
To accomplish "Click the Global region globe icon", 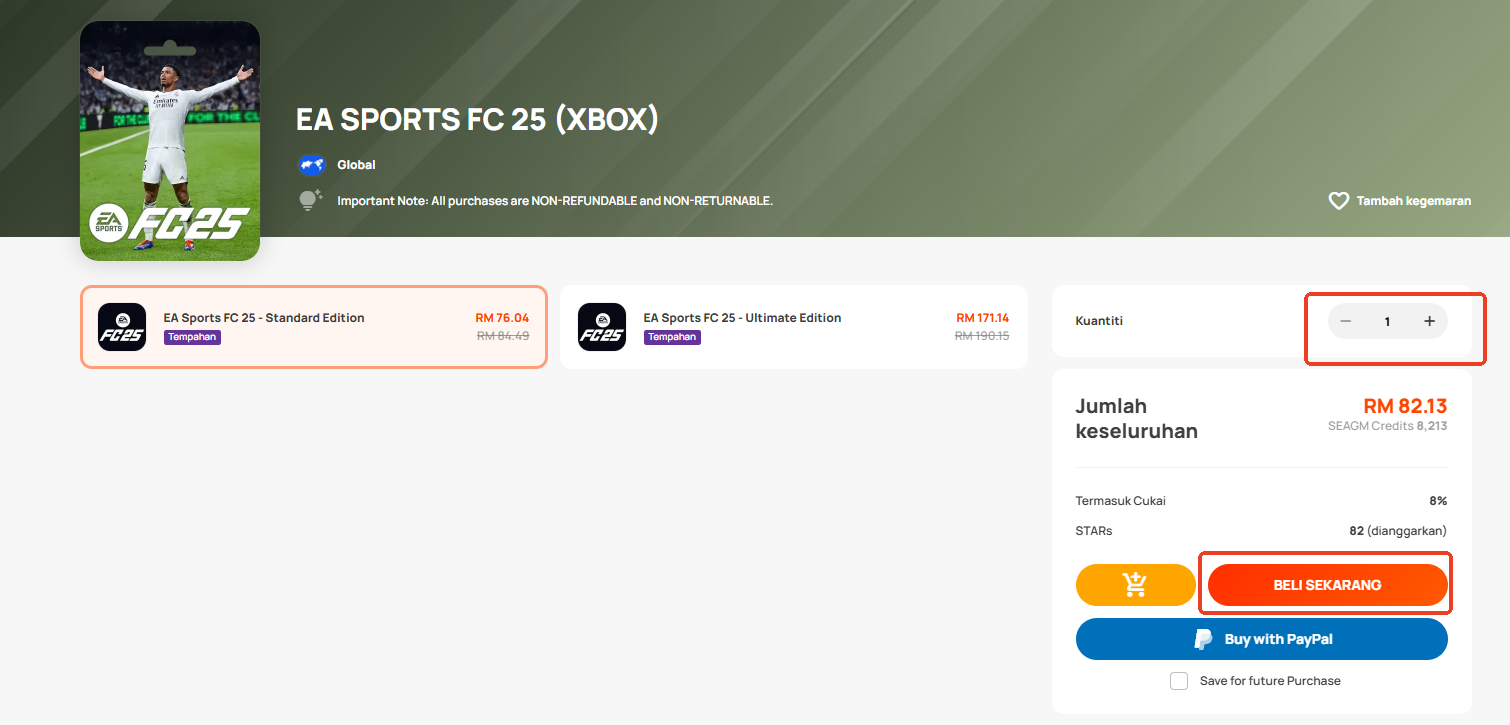I will click(x=312, y=165).
